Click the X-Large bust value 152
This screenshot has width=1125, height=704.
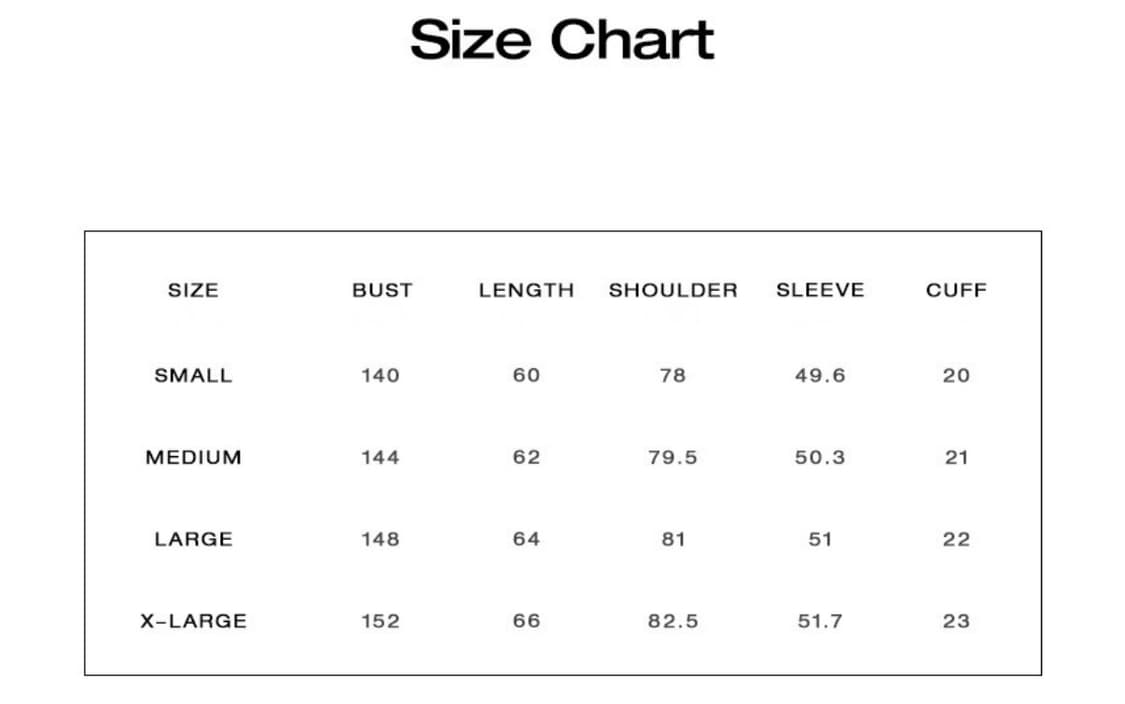point(380,621)
